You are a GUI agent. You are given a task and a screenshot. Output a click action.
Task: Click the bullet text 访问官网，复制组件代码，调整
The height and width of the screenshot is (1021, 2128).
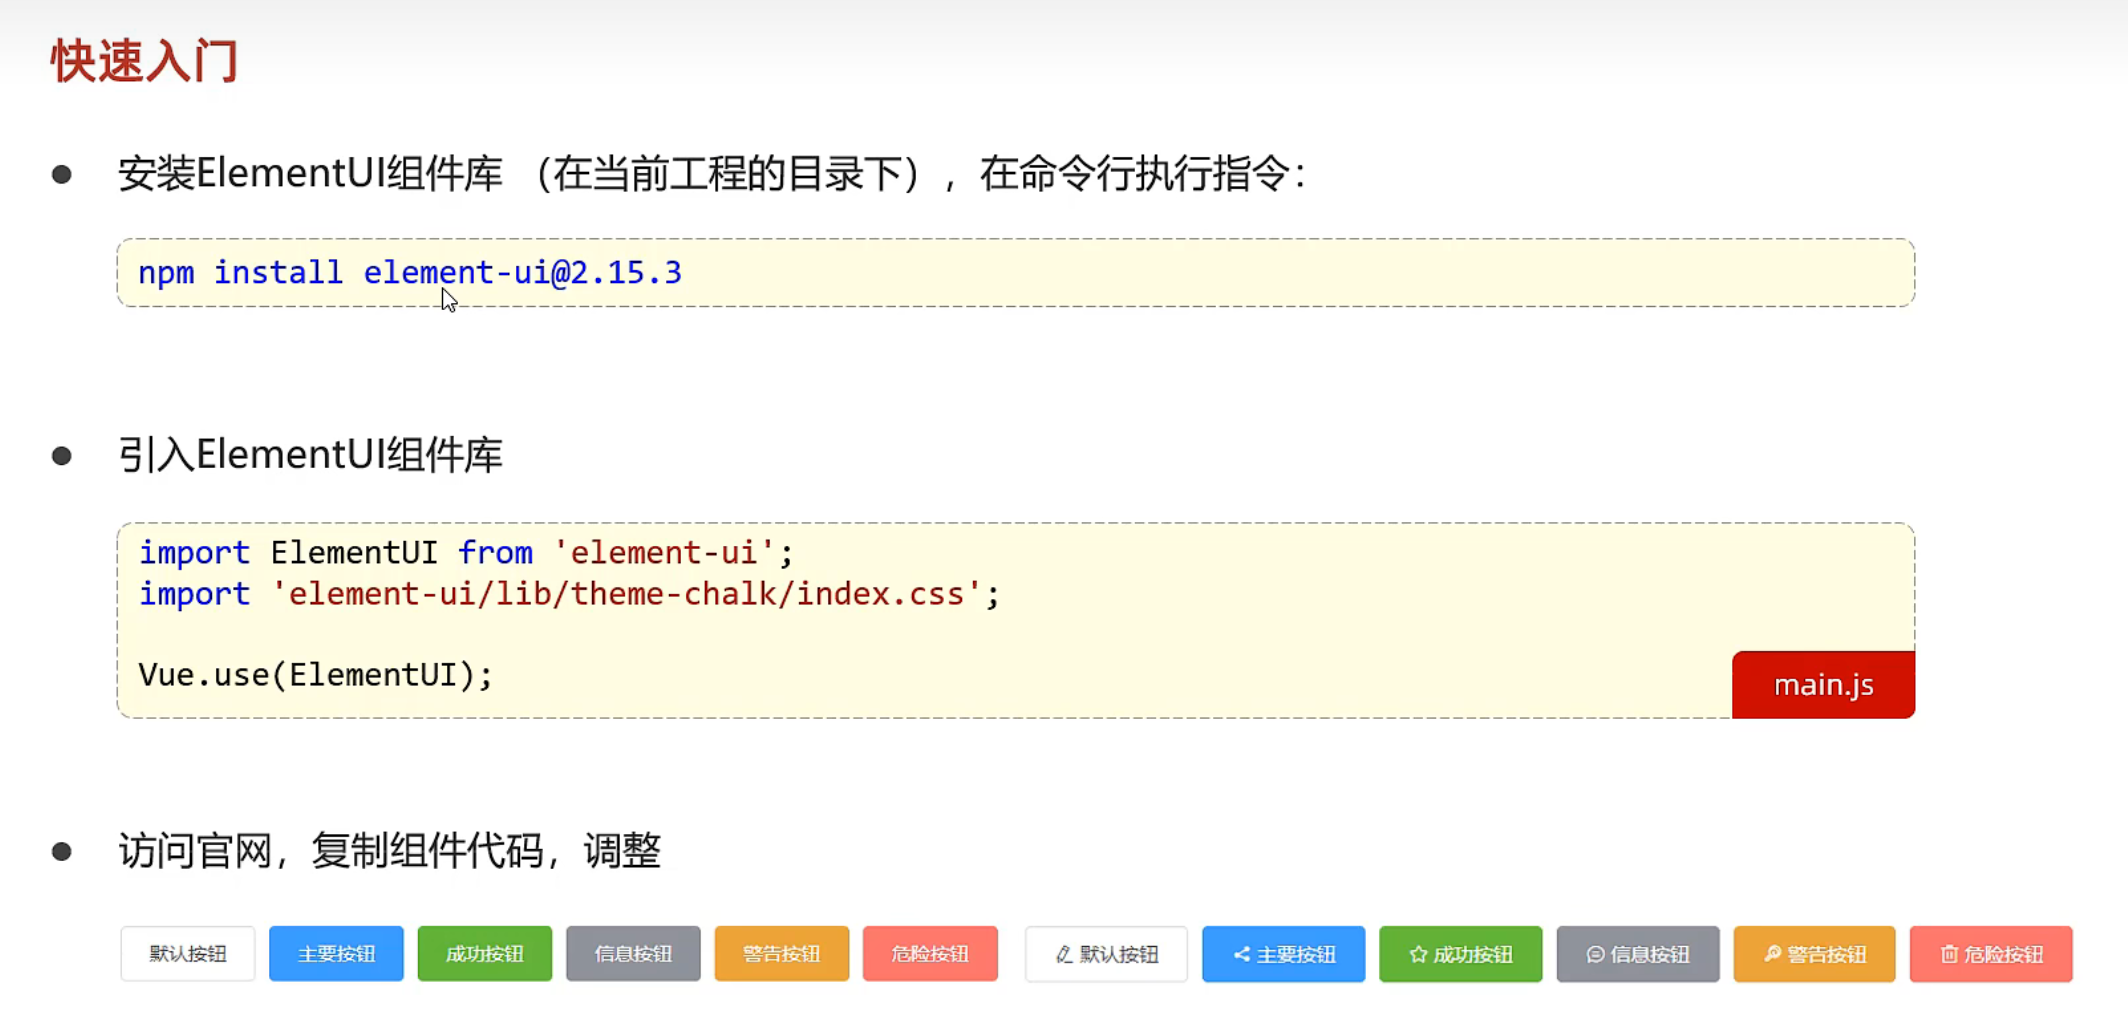pos(390,851)
